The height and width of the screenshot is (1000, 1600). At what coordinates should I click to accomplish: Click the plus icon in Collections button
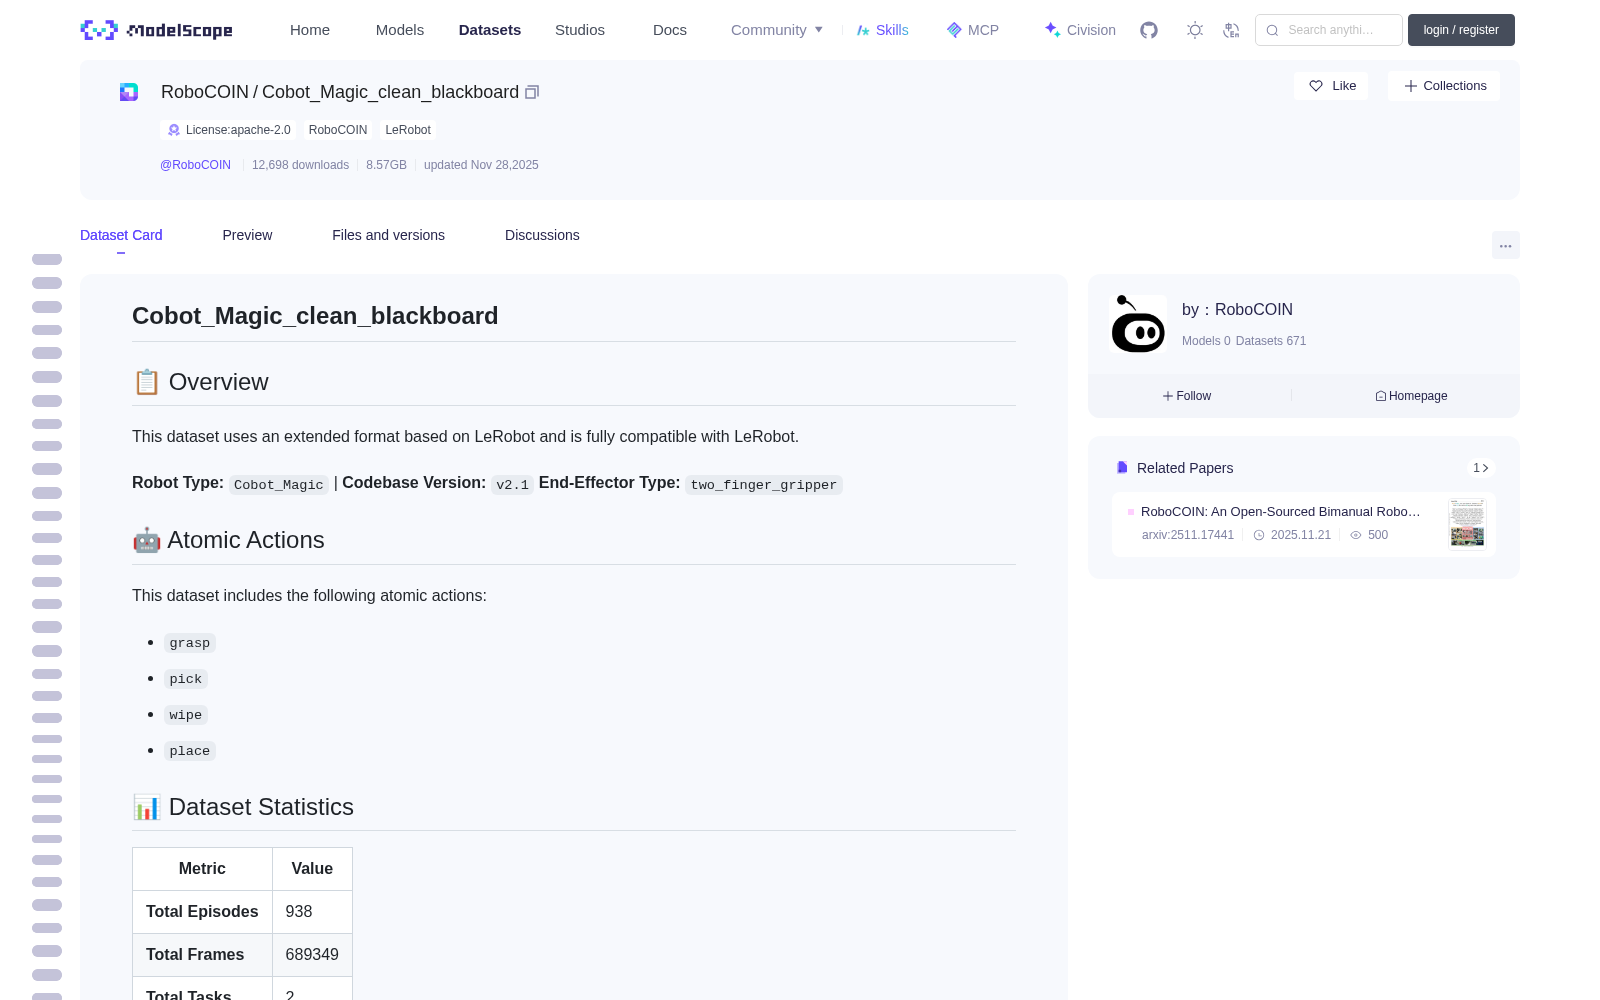[x=1411, y=86]
